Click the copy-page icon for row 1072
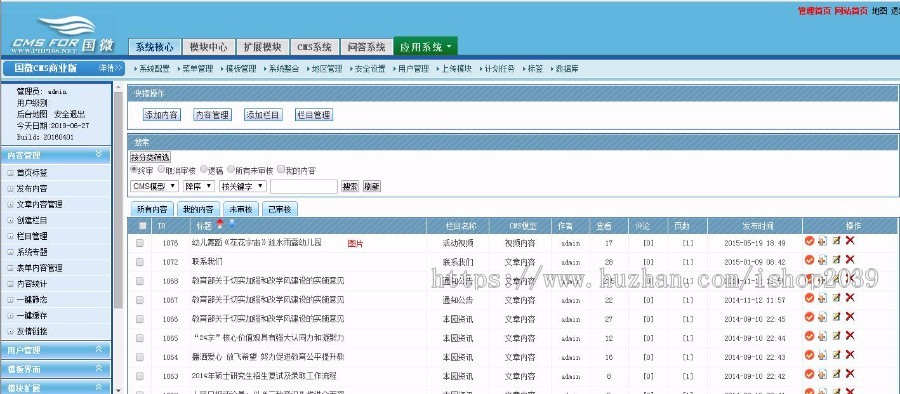 click(823, 260)
